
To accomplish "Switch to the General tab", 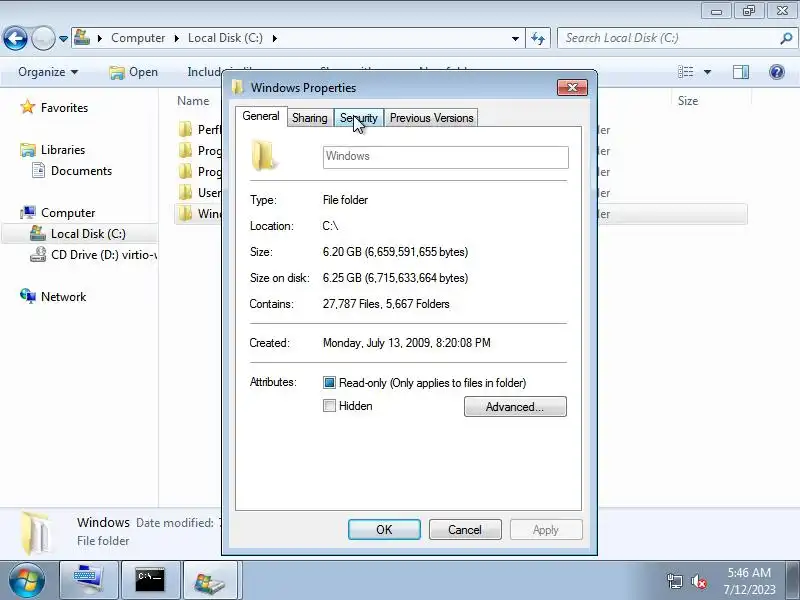I will (x=261, y=116).
